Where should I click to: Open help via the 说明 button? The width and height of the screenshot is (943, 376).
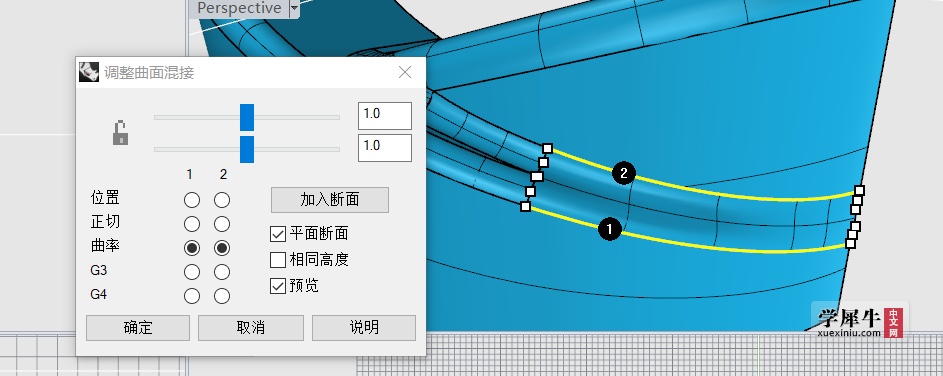click(x=364, y=328)
